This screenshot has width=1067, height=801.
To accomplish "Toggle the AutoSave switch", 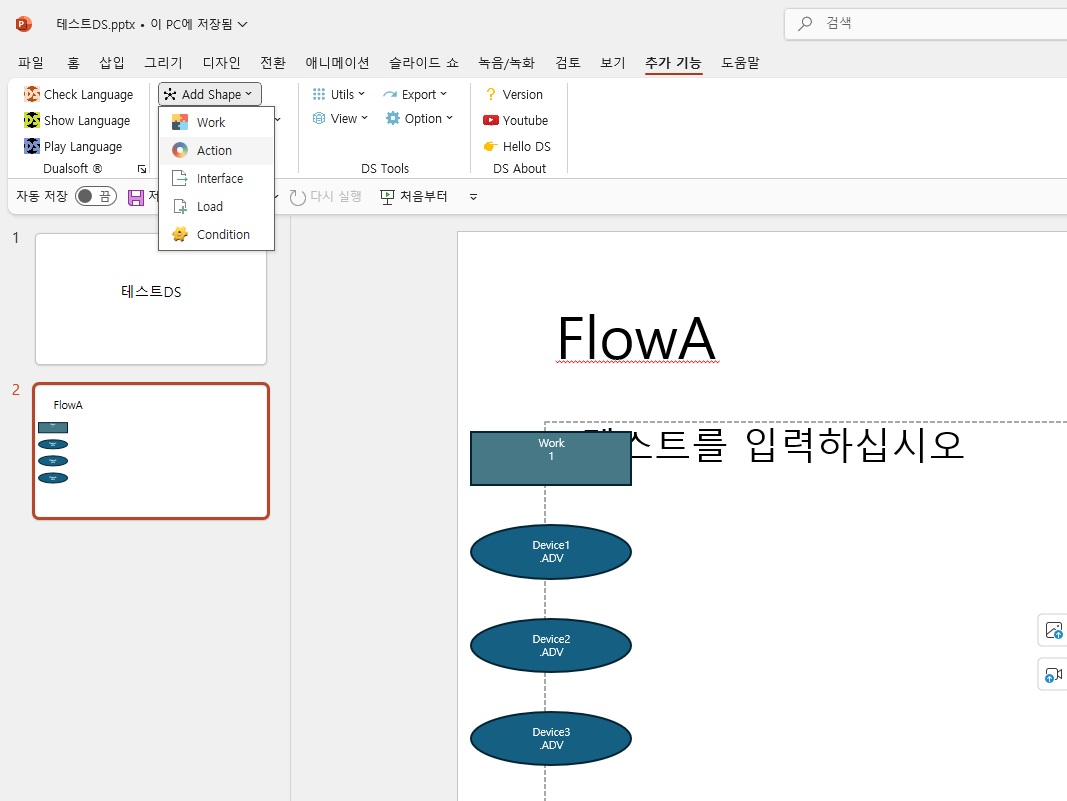I will (95, 197).
